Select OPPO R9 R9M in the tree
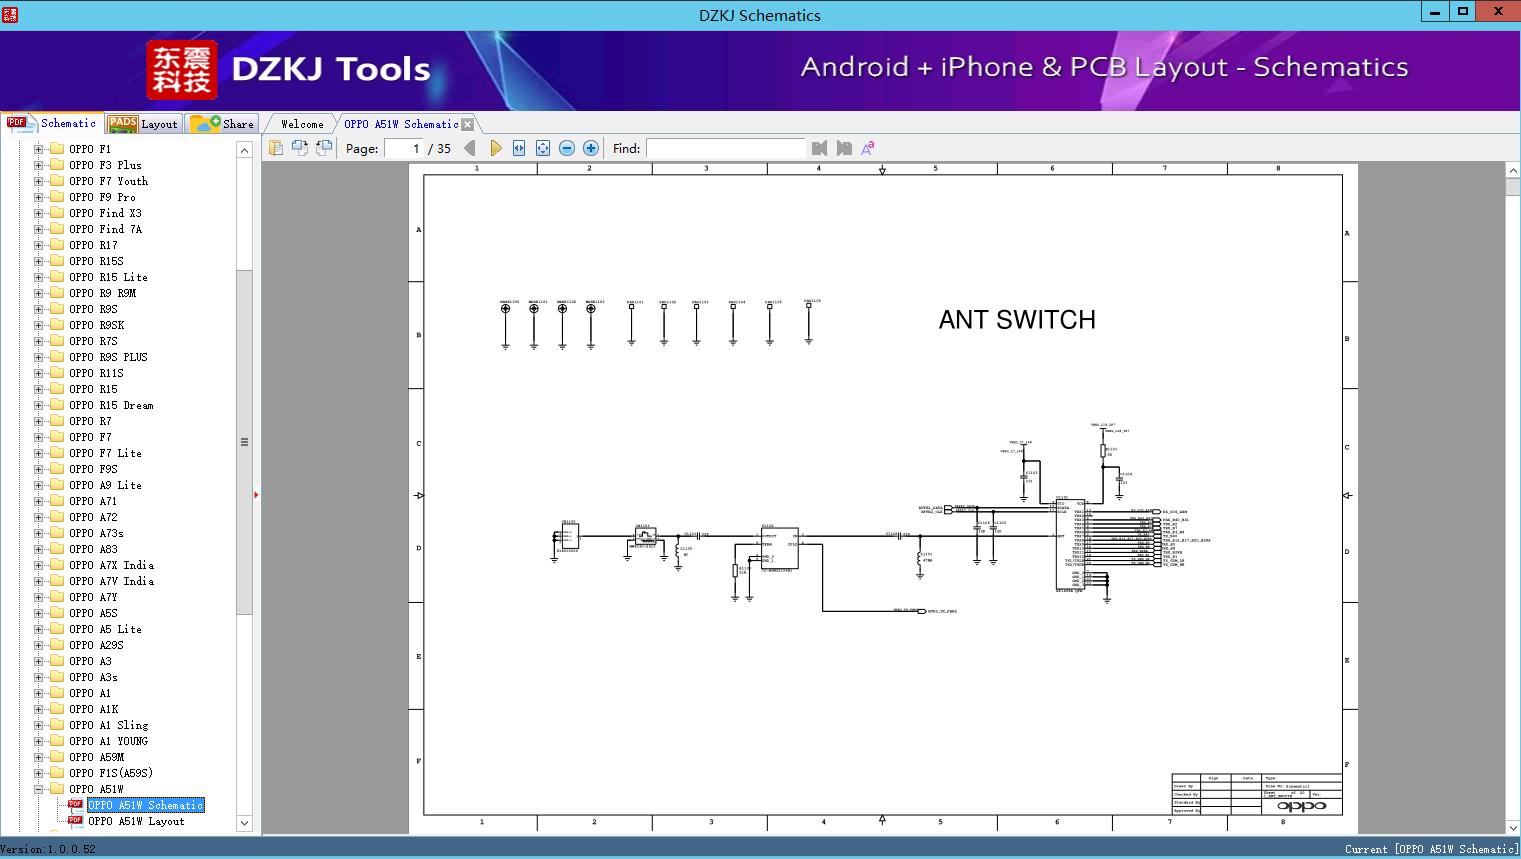 103,293
